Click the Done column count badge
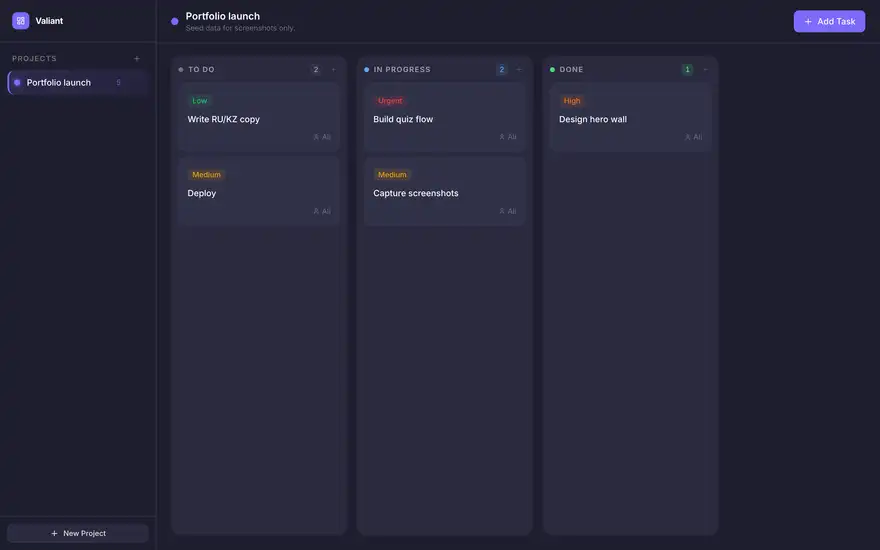The image size is (880, 550). click(688, 70)
